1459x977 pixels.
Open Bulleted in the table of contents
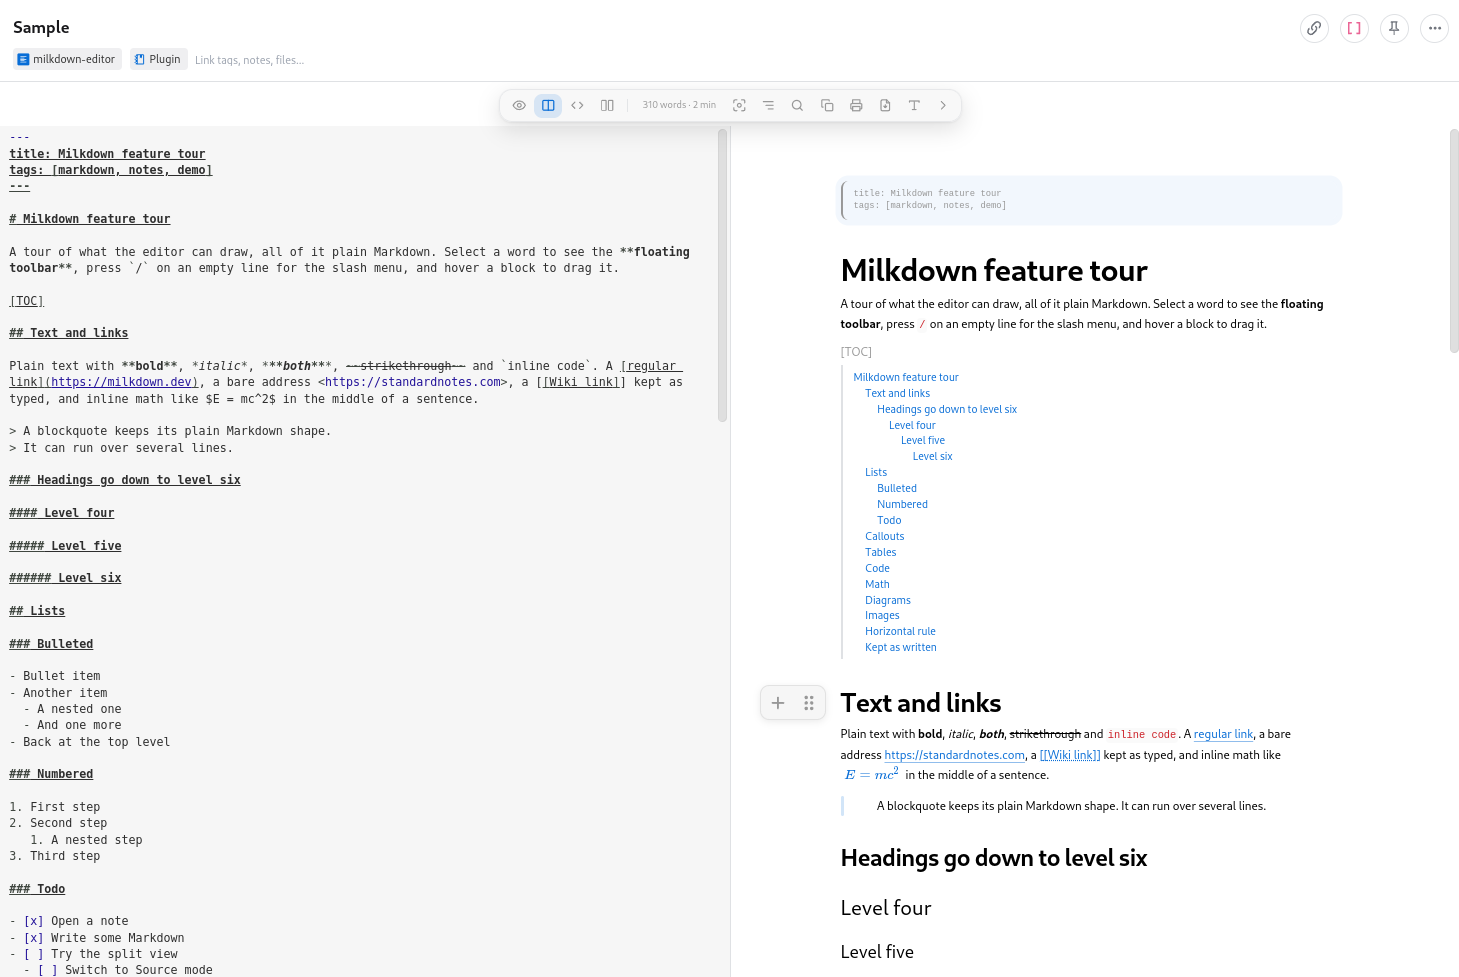(897, 488)
